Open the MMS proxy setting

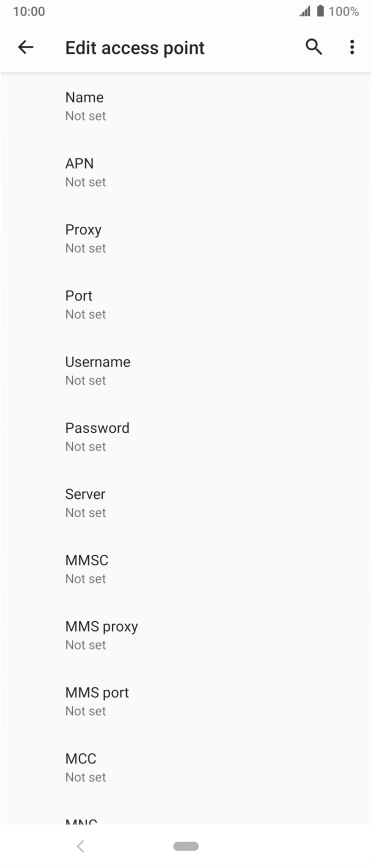click(186, 635)
